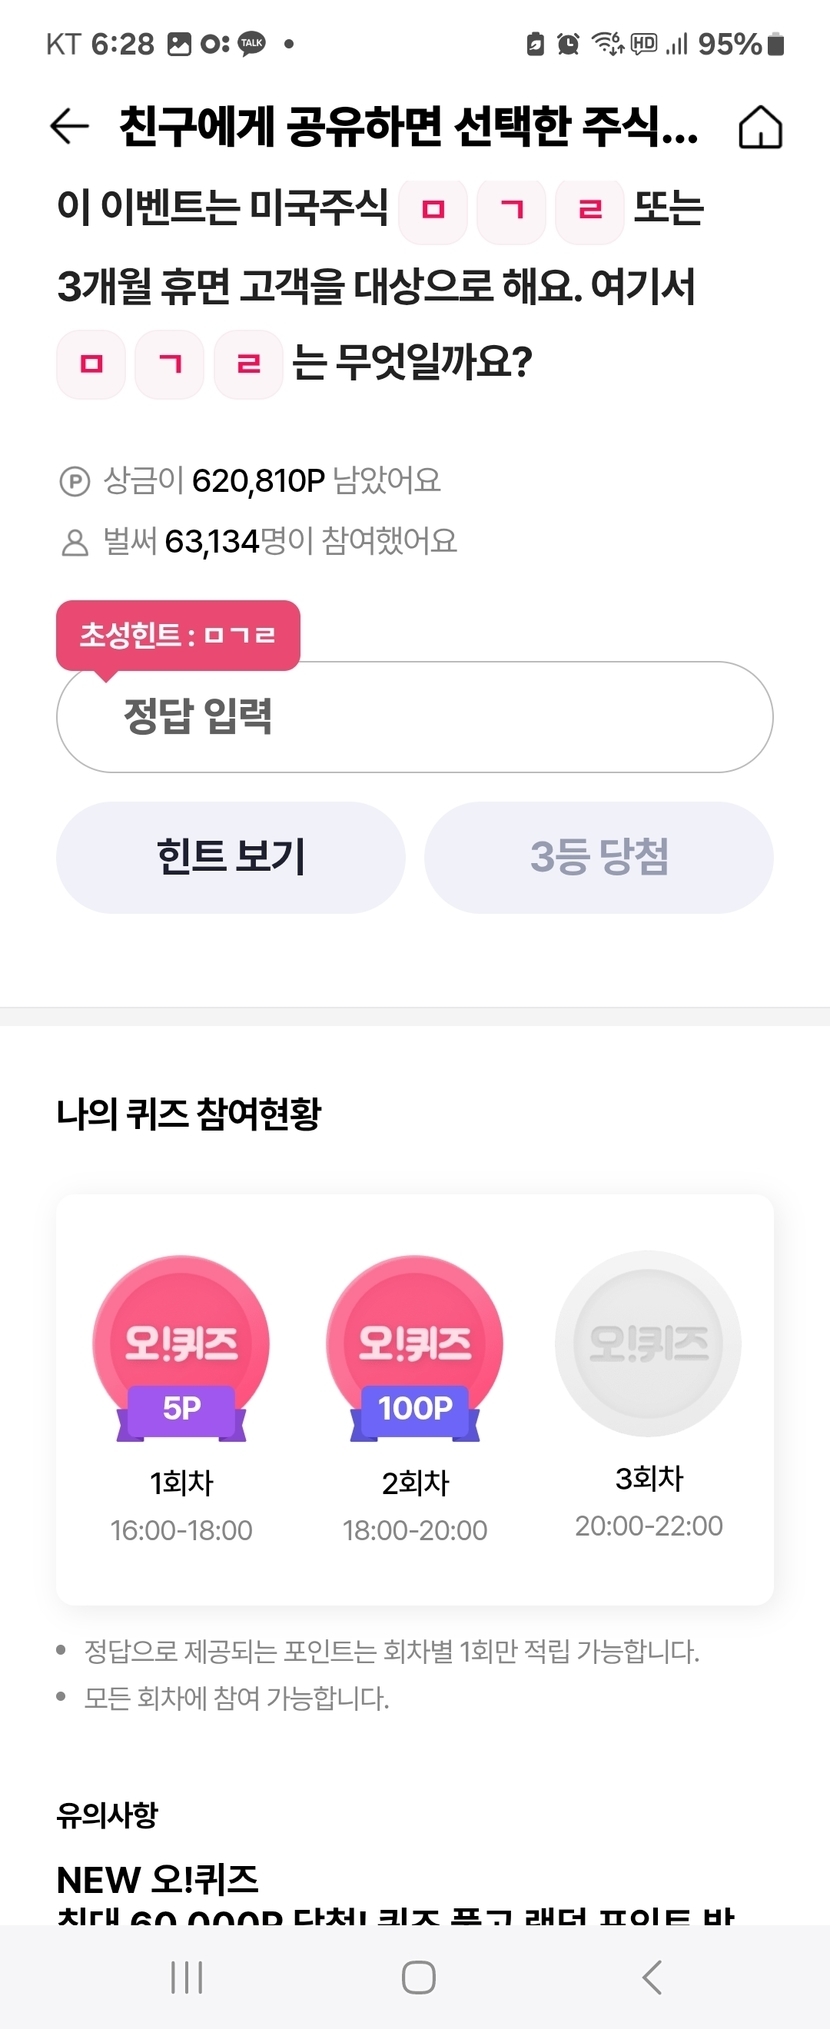Tap the 1회차 5P quiz badge

click(x=181, y=1347)
